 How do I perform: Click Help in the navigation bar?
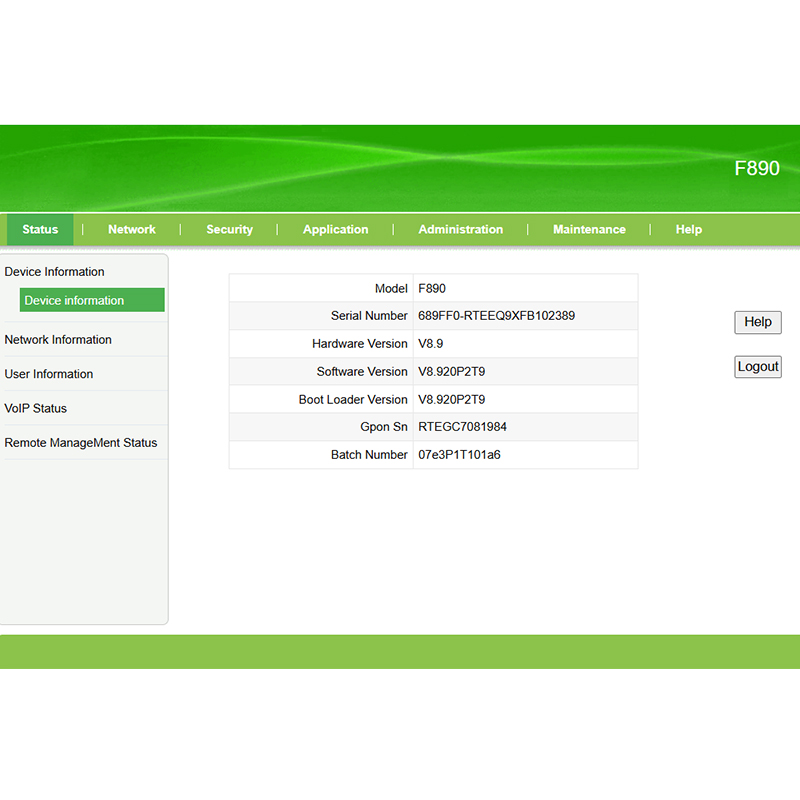tap(688, 229)
